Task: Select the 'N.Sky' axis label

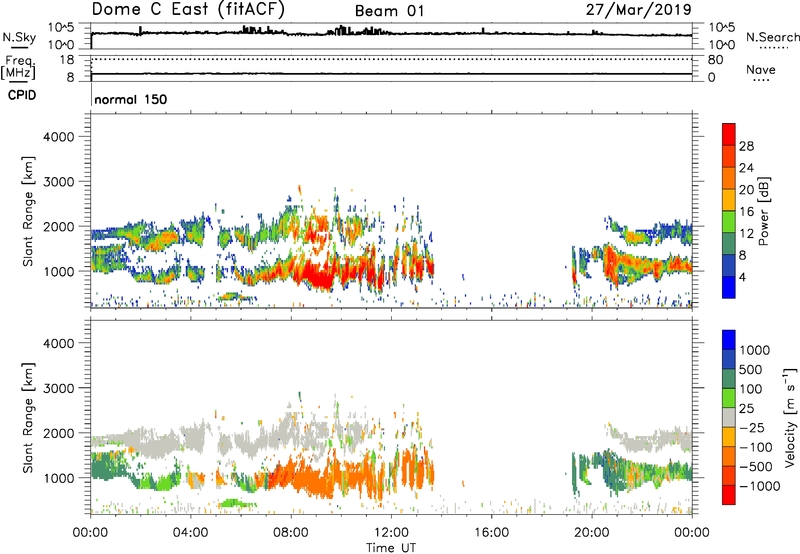Action: click(x=19, y=37)
